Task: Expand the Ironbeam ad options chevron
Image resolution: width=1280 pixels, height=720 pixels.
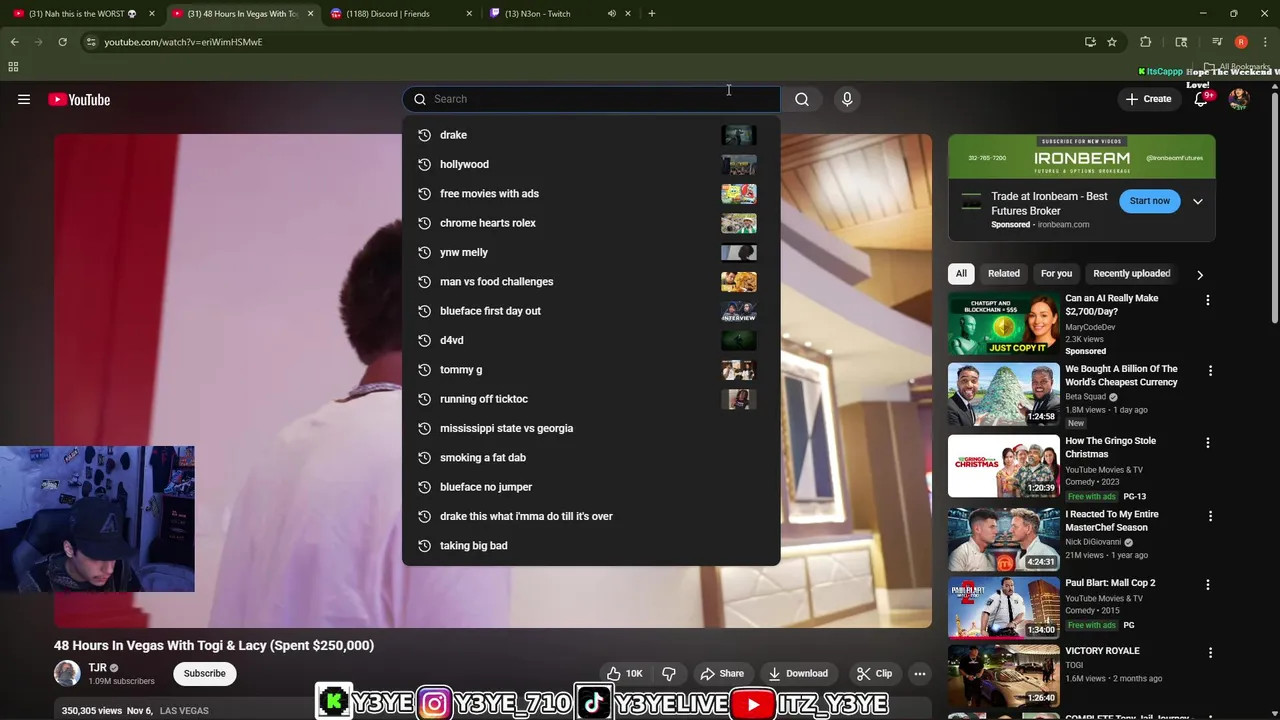Action: (x=1197, y=201)
